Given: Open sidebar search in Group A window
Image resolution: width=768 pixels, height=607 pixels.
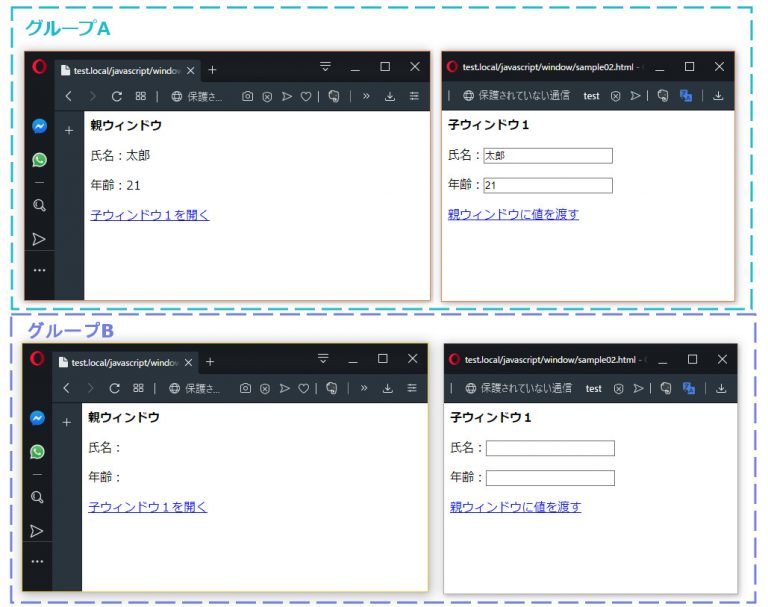Looking at the screenshot, I should [39, 205].
